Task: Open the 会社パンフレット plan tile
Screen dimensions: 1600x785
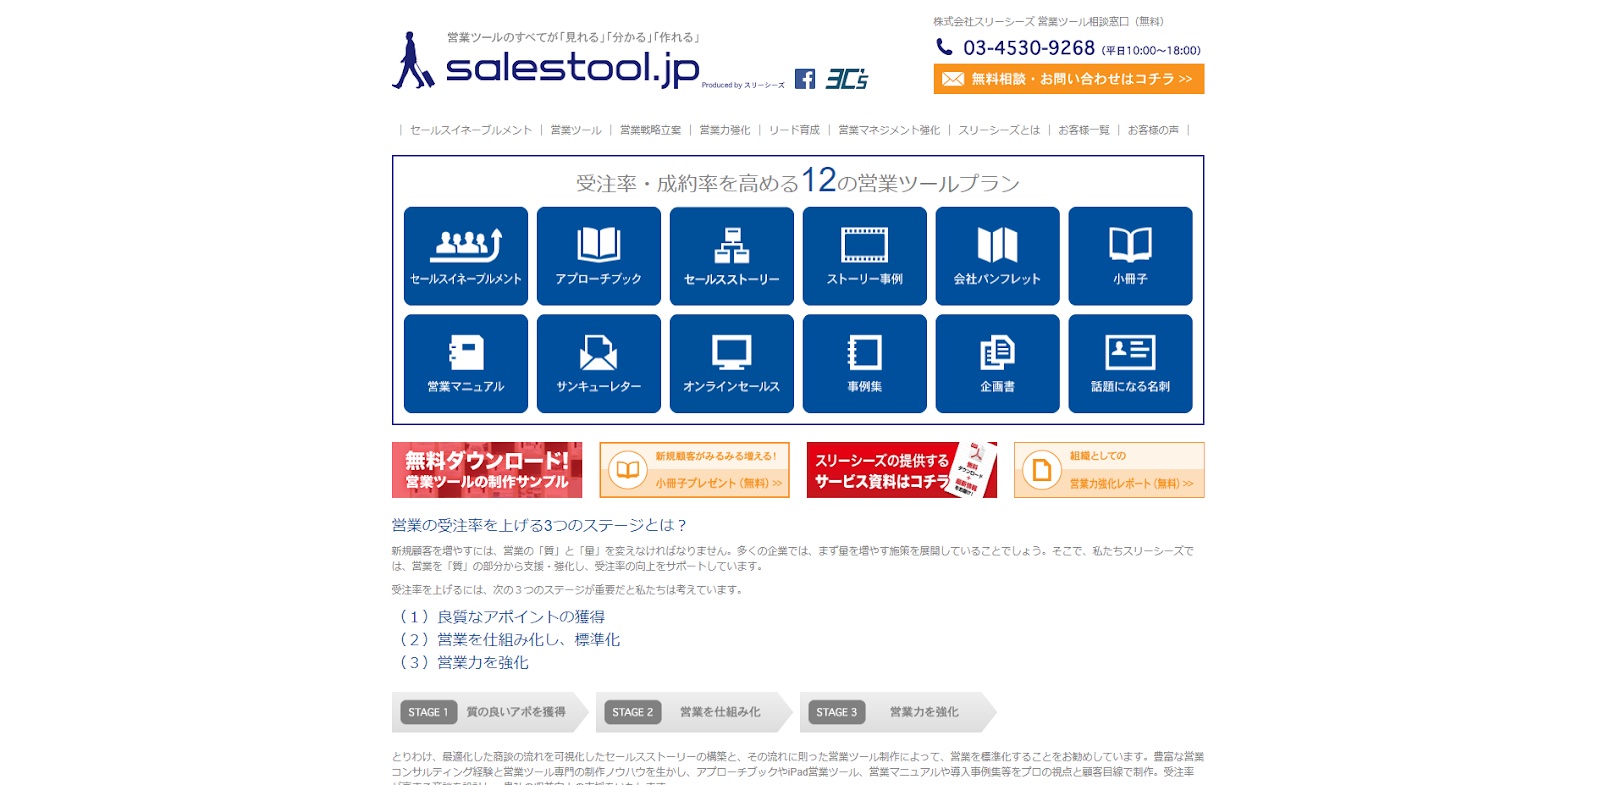Action: (997, 256)
